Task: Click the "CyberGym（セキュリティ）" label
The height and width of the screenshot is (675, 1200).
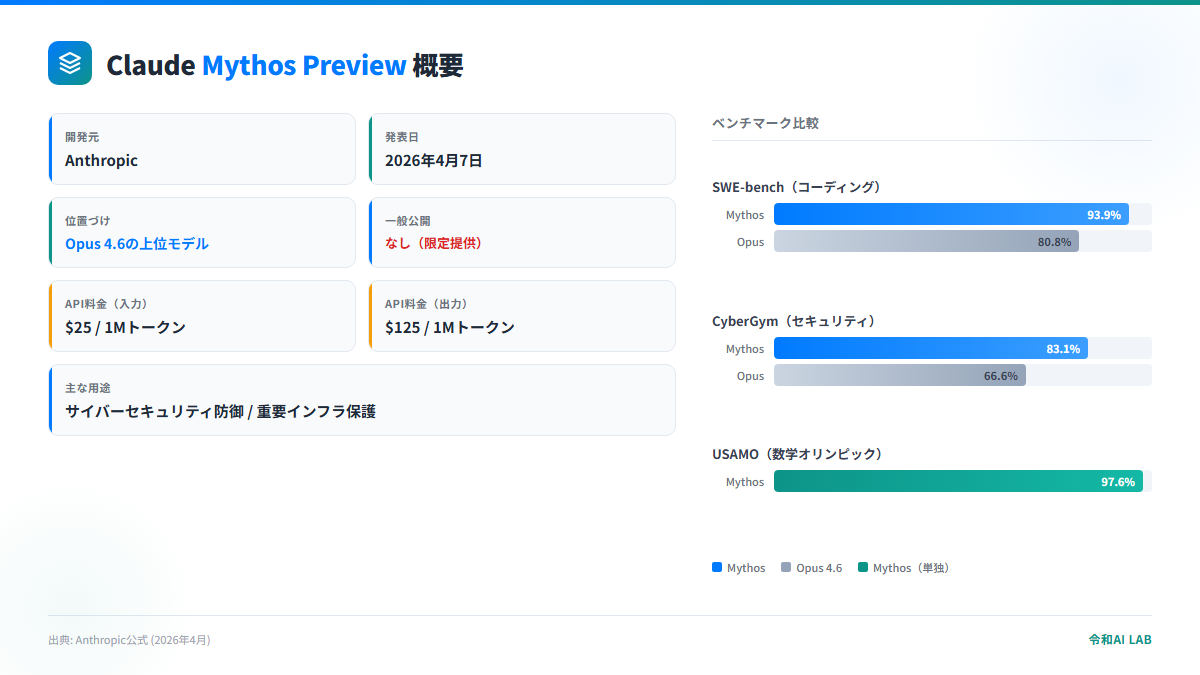Action: pos(796,321)
